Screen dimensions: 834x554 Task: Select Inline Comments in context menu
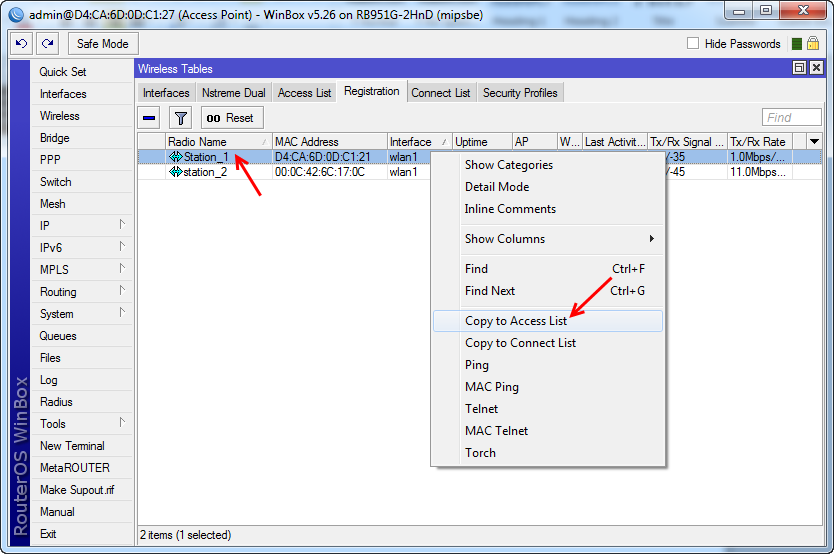coord(548,209)
